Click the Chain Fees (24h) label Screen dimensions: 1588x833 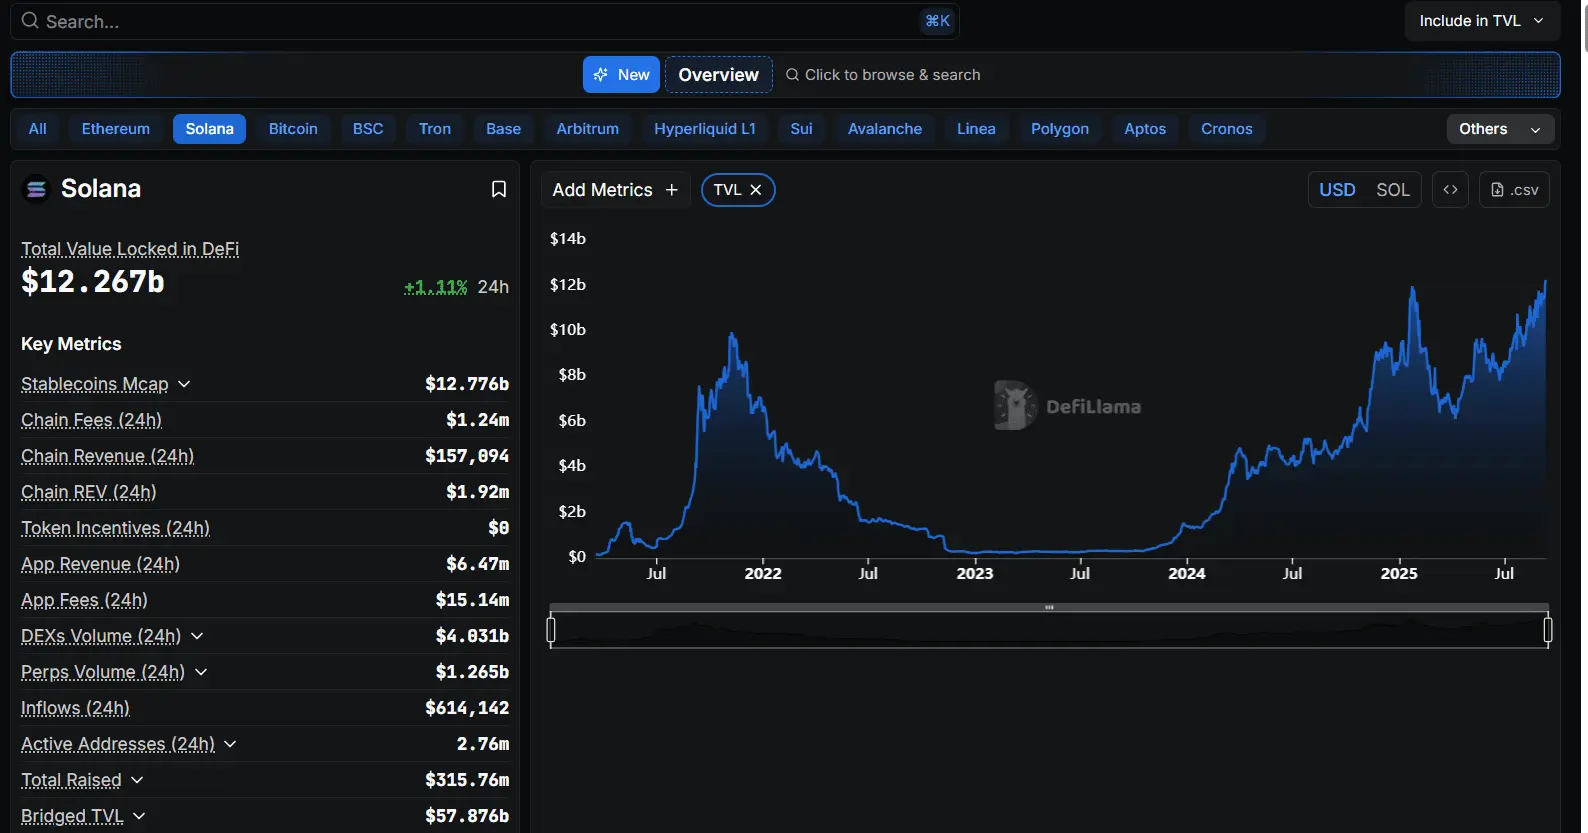tap(91, 420)
